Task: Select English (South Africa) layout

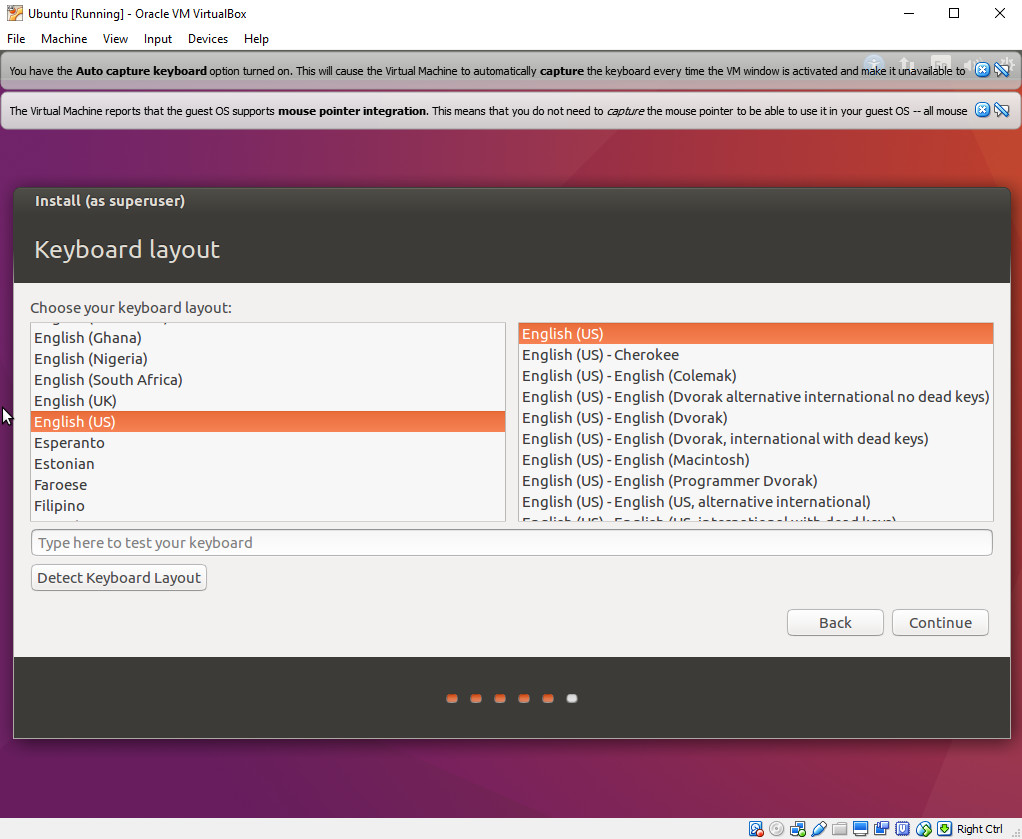Action: 268,379
